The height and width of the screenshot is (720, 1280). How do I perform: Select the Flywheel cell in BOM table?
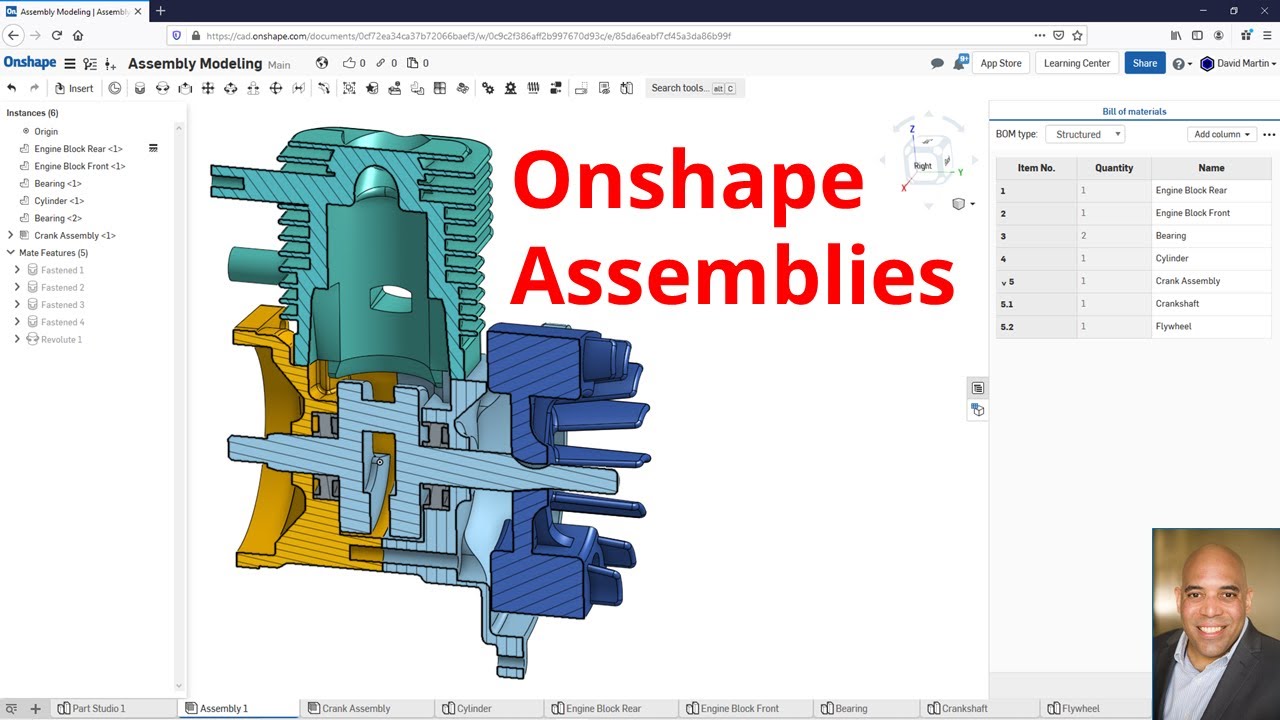(x=1211, y=327)
